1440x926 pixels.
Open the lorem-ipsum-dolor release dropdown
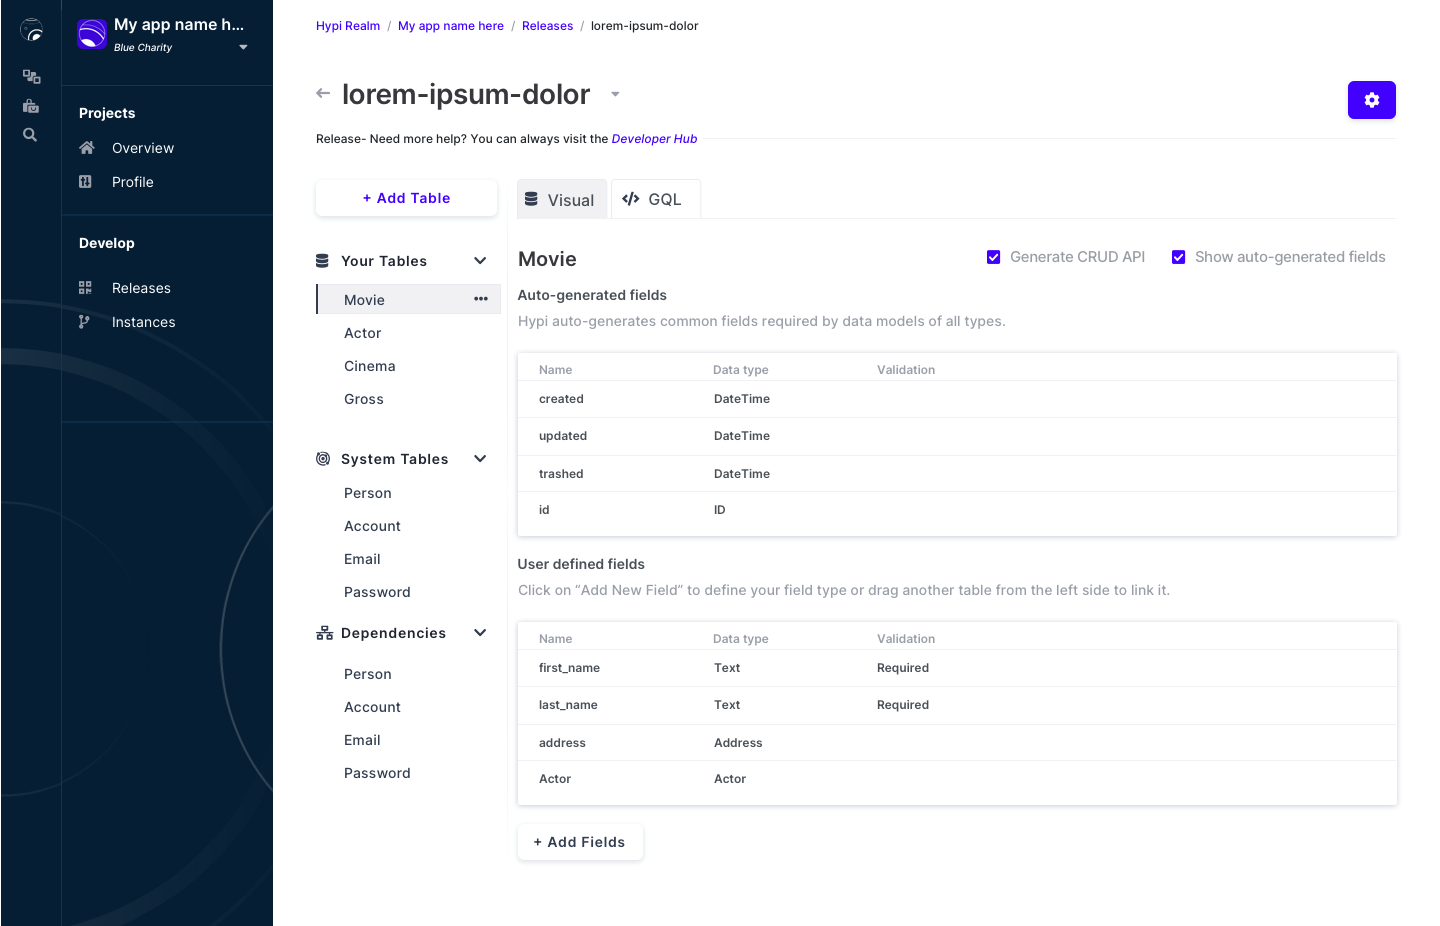click(x=615, y=94)
